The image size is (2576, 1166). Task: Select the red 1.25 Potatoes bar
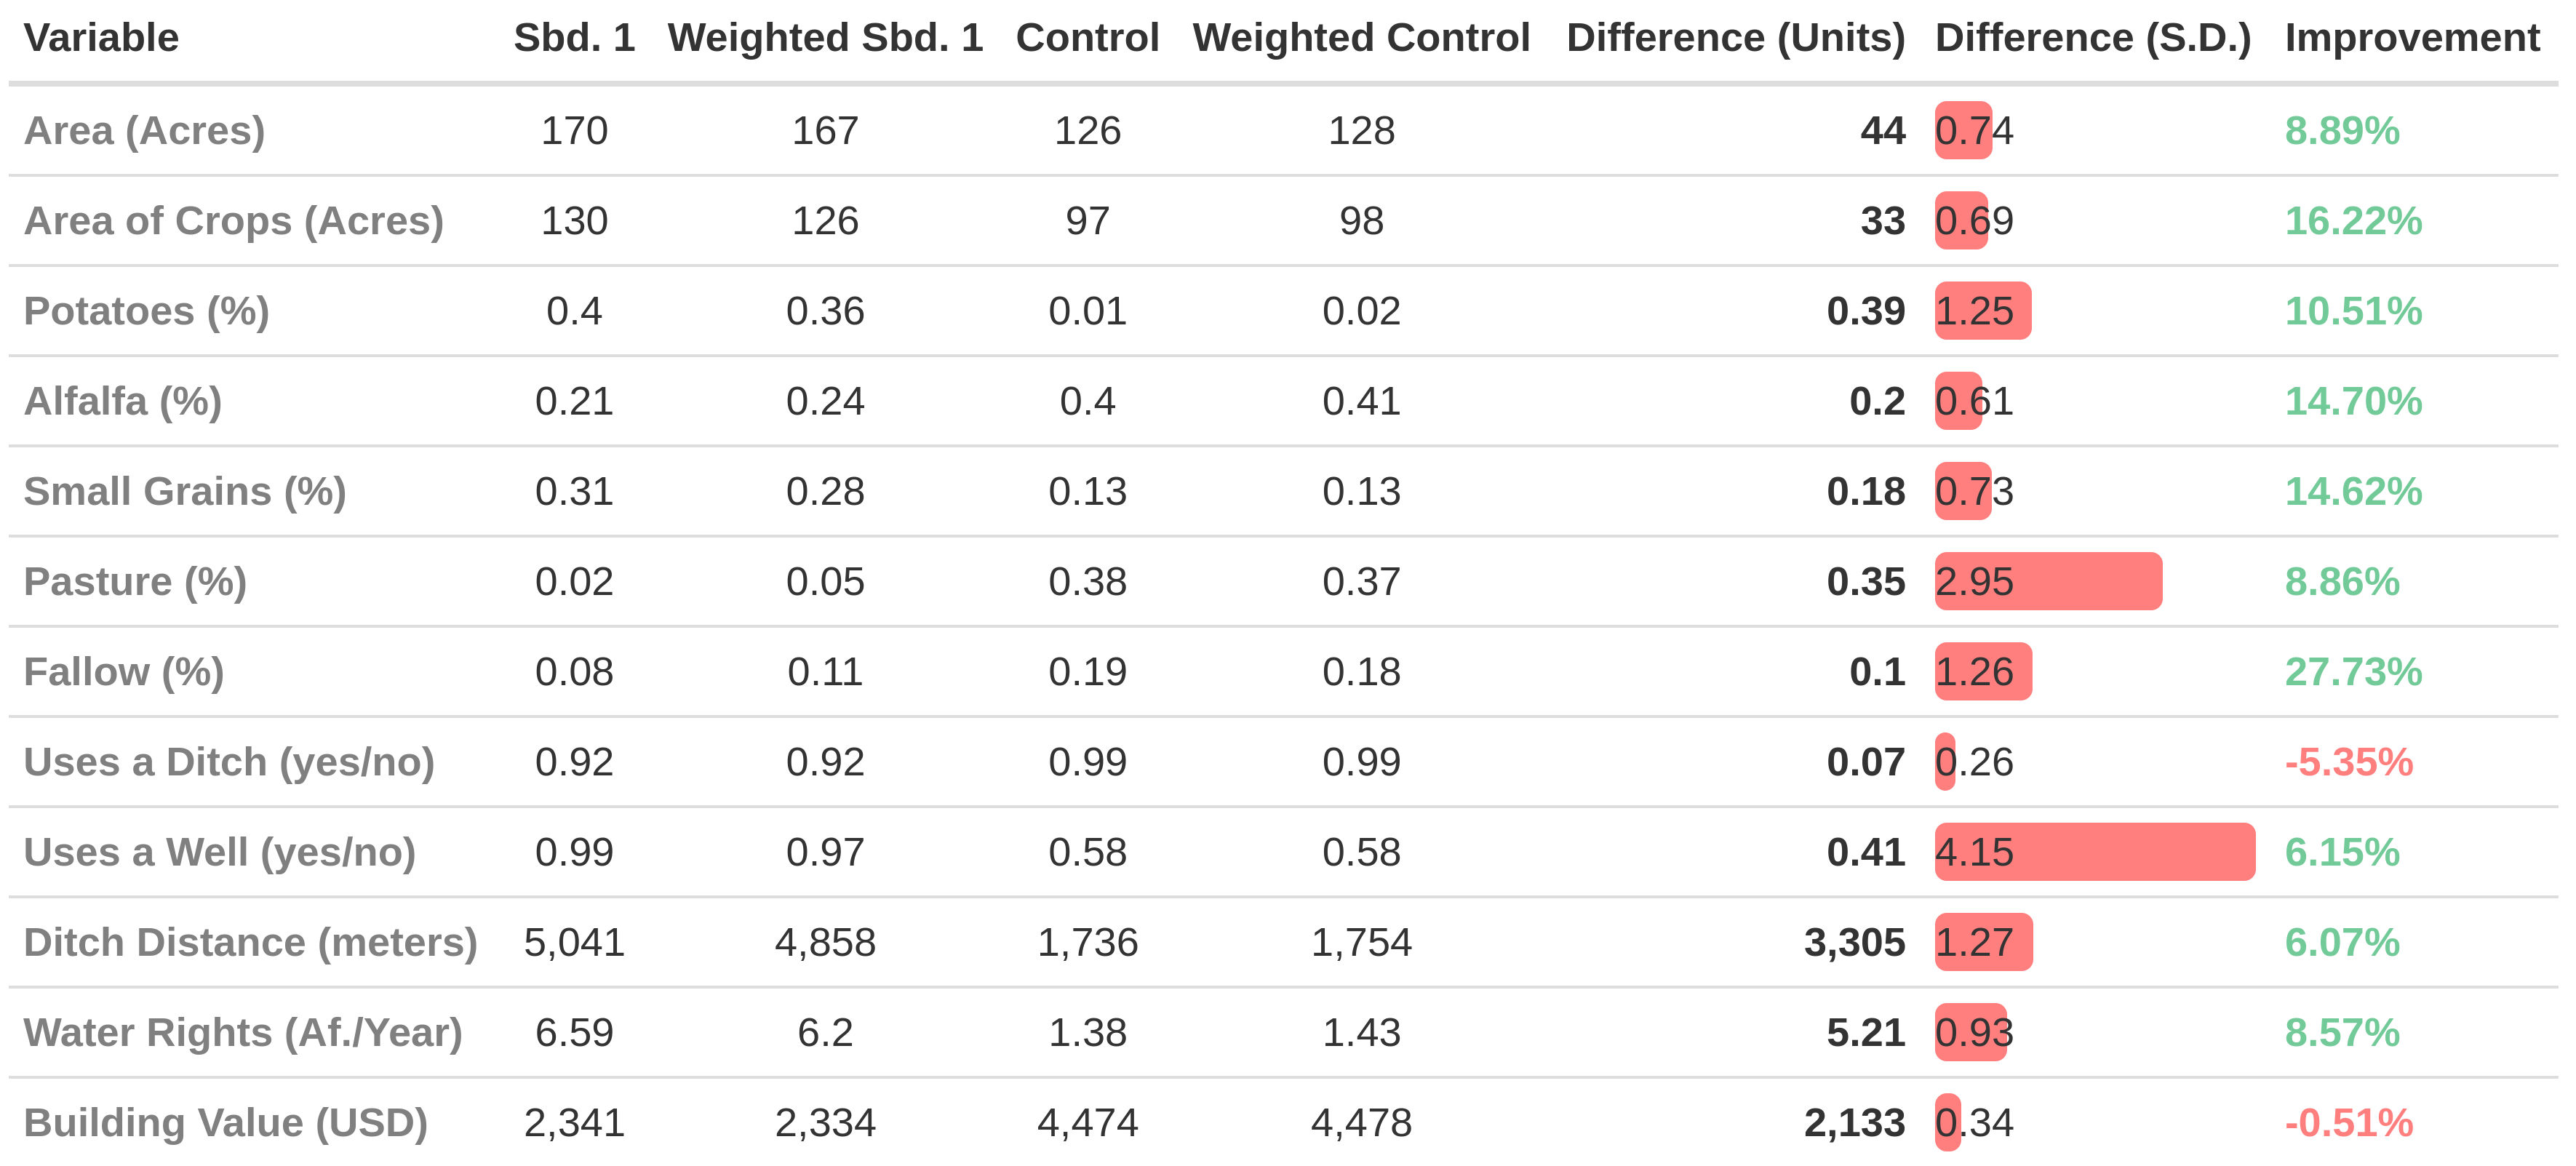click(1982, 311)
